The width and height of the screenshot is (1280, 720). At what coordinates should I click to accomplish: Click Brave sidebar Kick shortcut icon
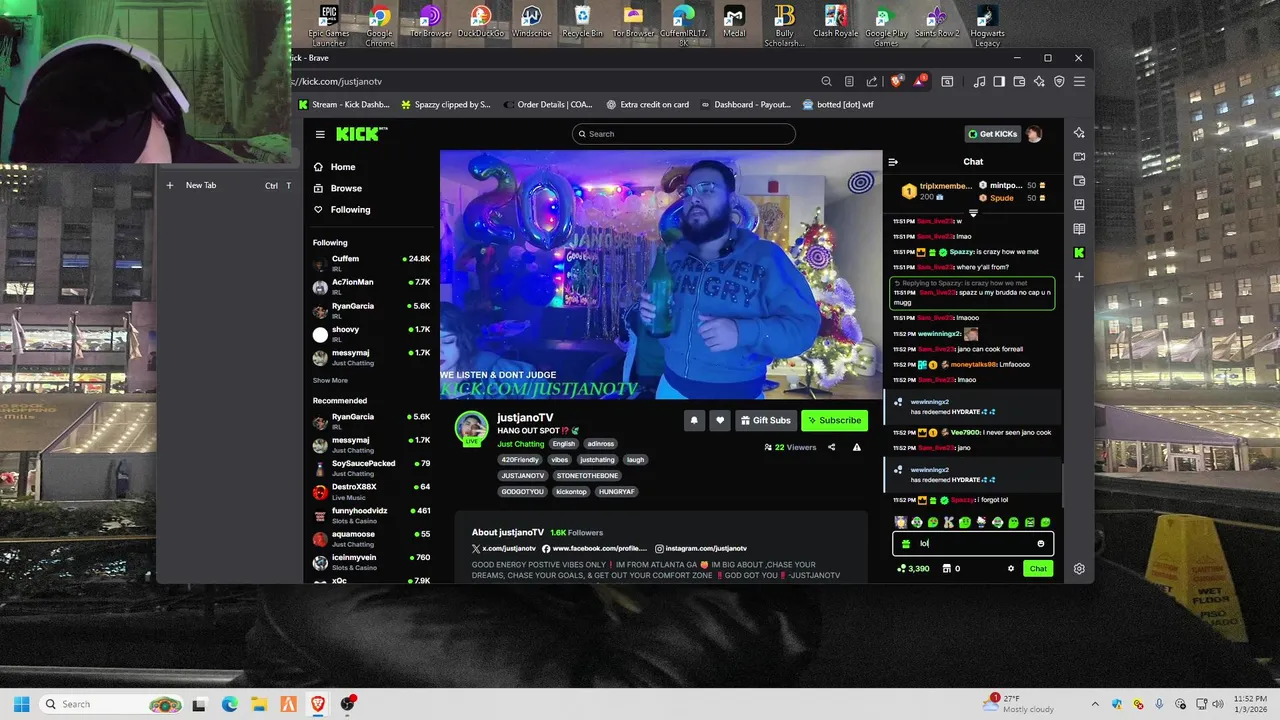coord(1079,253)
